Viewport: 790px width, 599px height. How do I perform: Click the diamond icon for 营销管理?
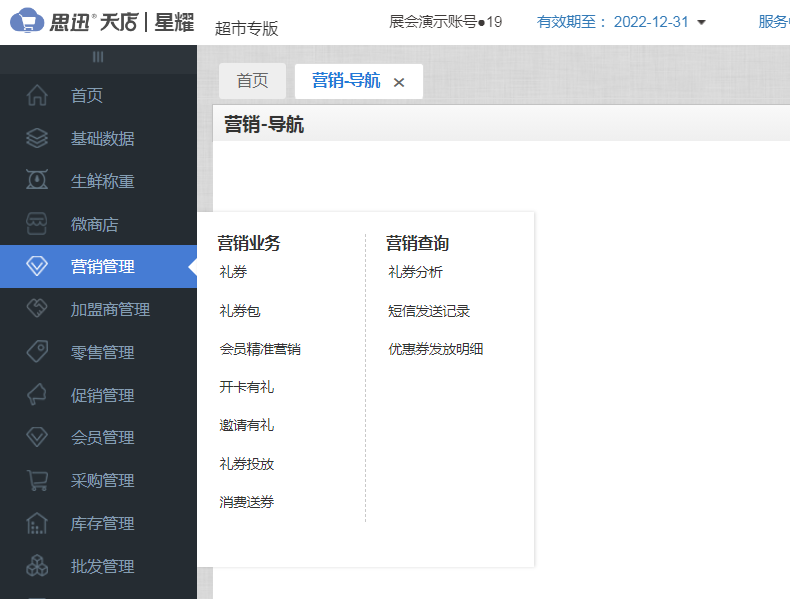(x=37, y=266)
